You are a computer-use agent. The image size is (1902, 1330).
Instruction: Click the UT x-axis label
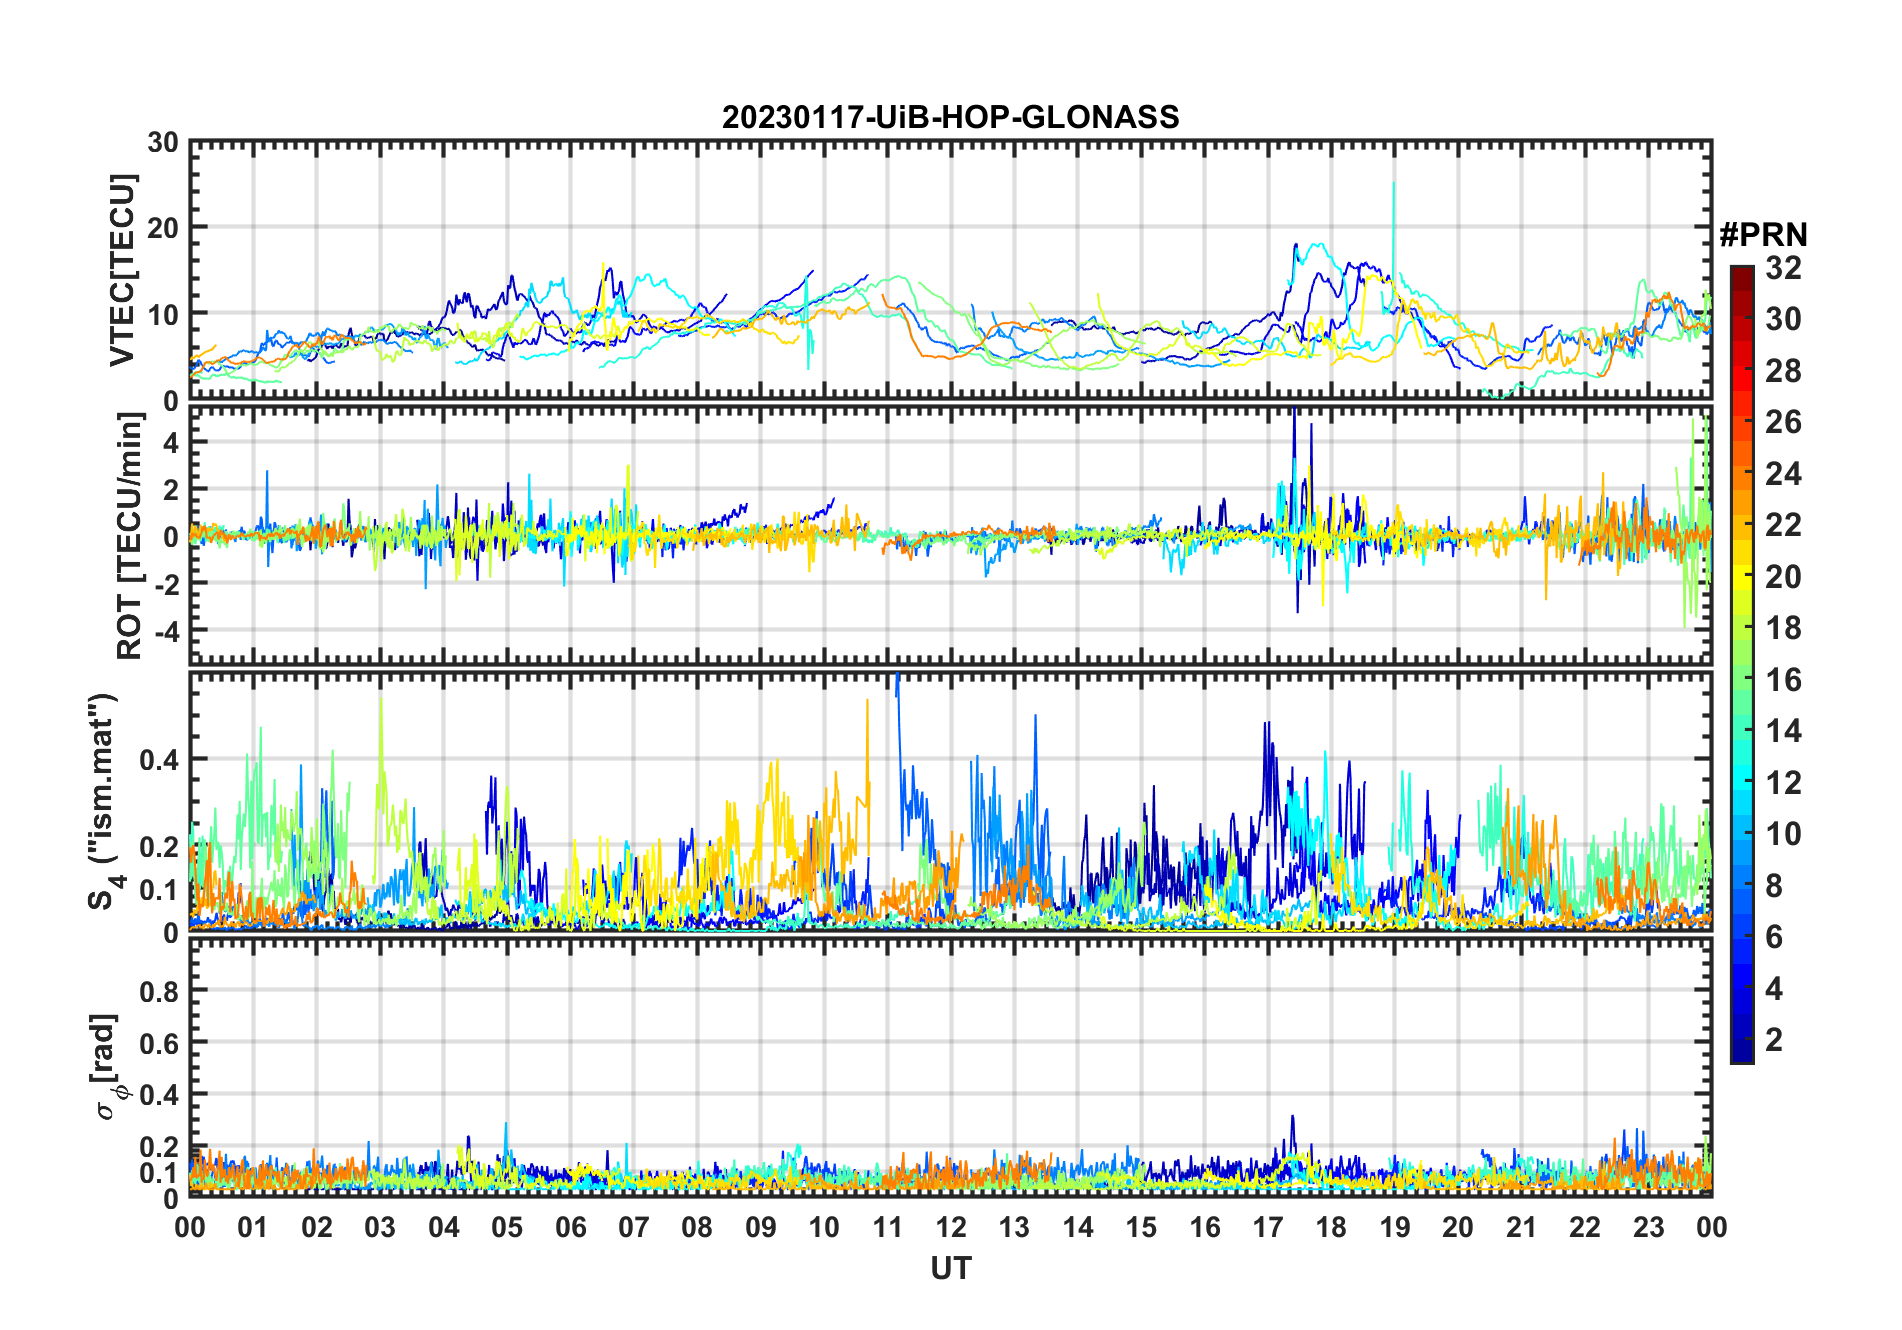[950, 1268]
